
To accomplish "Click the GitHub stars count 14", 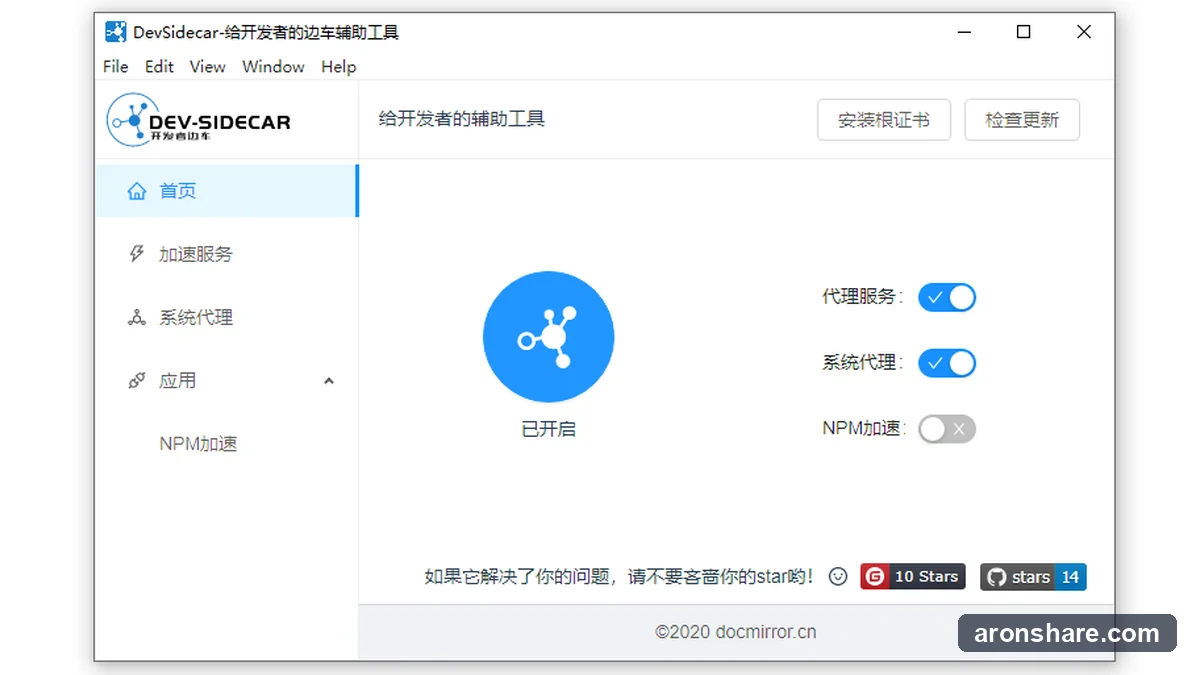I will [1070, 577].
